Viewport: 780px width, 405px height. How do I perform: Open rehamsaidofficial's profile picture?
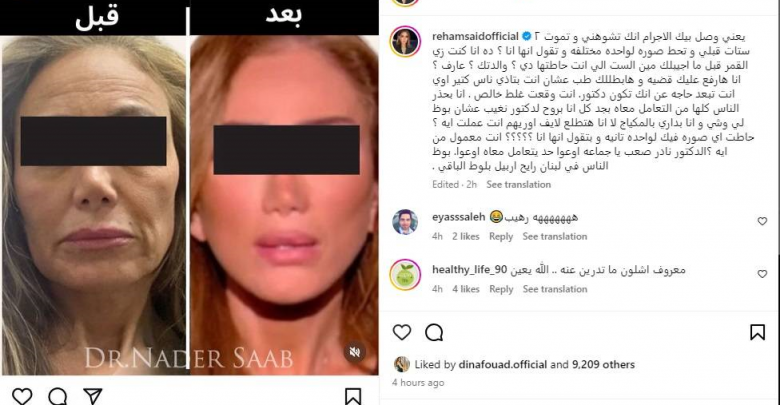405,42
